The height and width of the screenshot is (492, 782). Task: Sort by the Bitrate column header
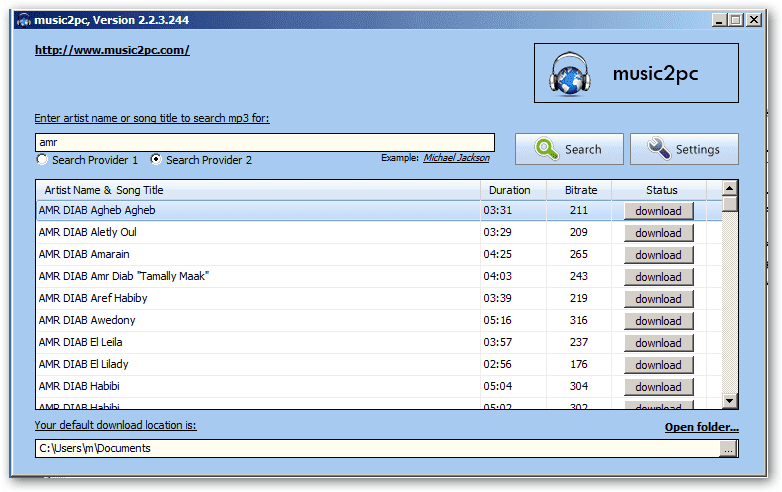point(579,190)
